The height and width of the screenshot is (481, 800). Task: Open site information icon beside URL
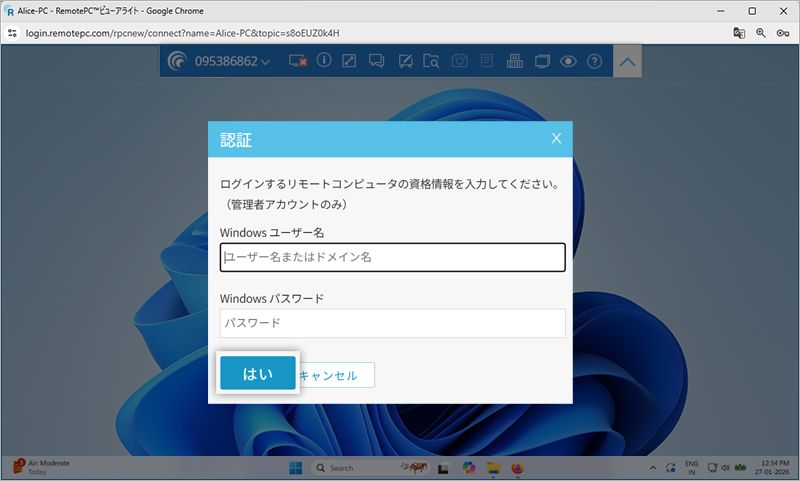(x=12, y=33)
